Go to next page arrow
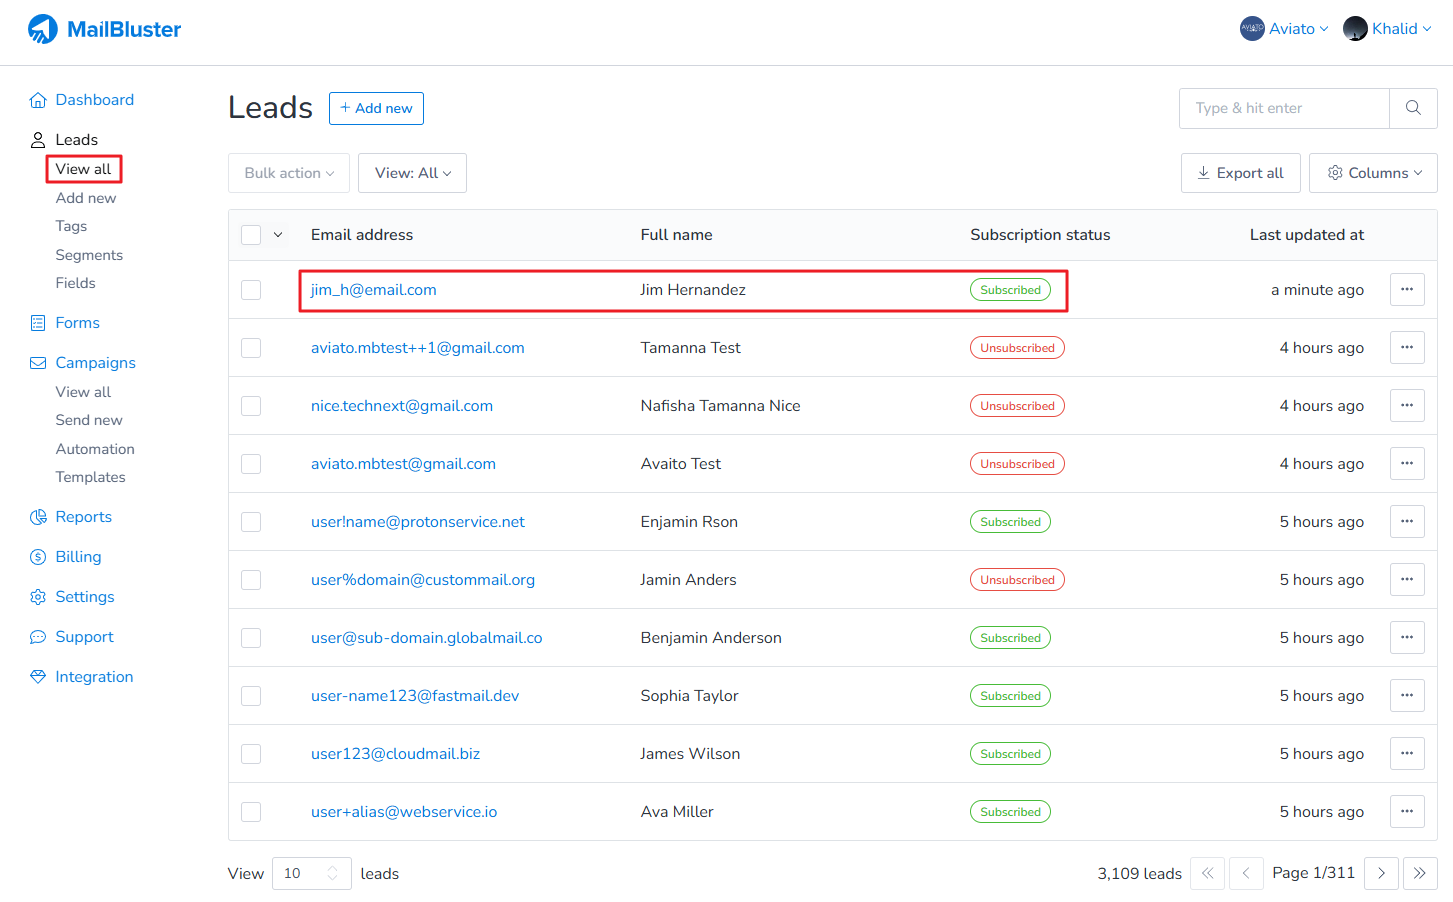1453x902 pixels. (1381, 873)
